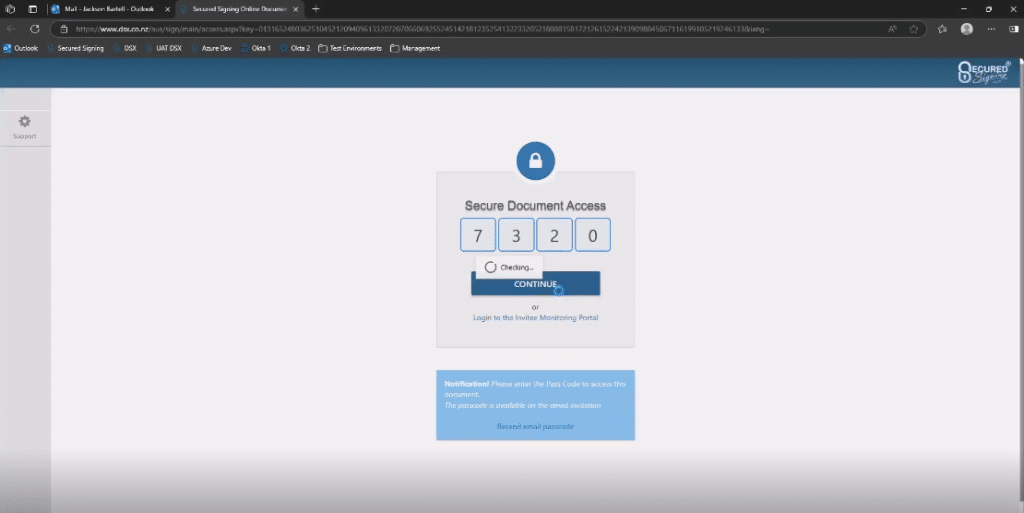Open the favorites list icon in toolbar

[x=942, y=29]
